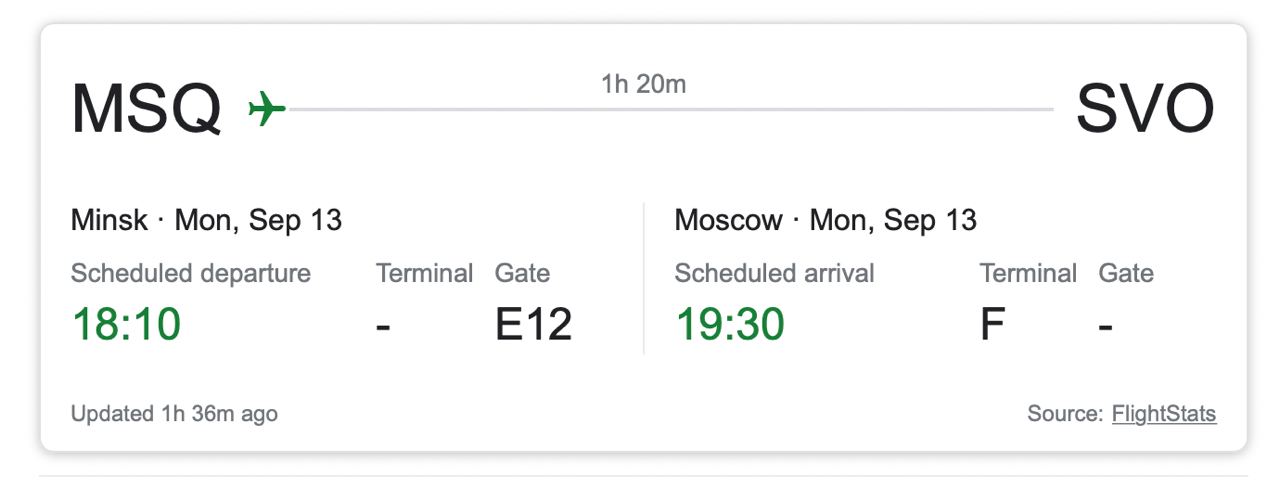Click the Updated 1h 36m ago text

coord(174,414)
